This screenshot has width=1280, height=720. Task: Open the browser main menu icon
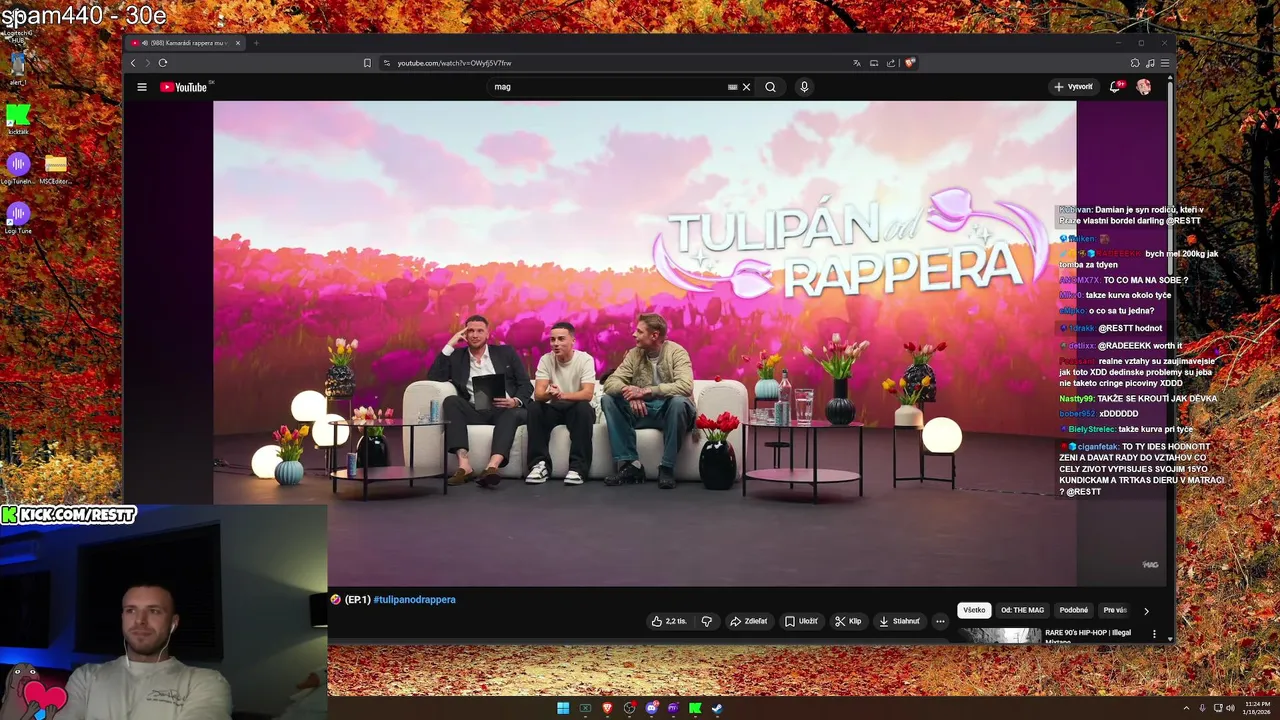point(1165,63)
